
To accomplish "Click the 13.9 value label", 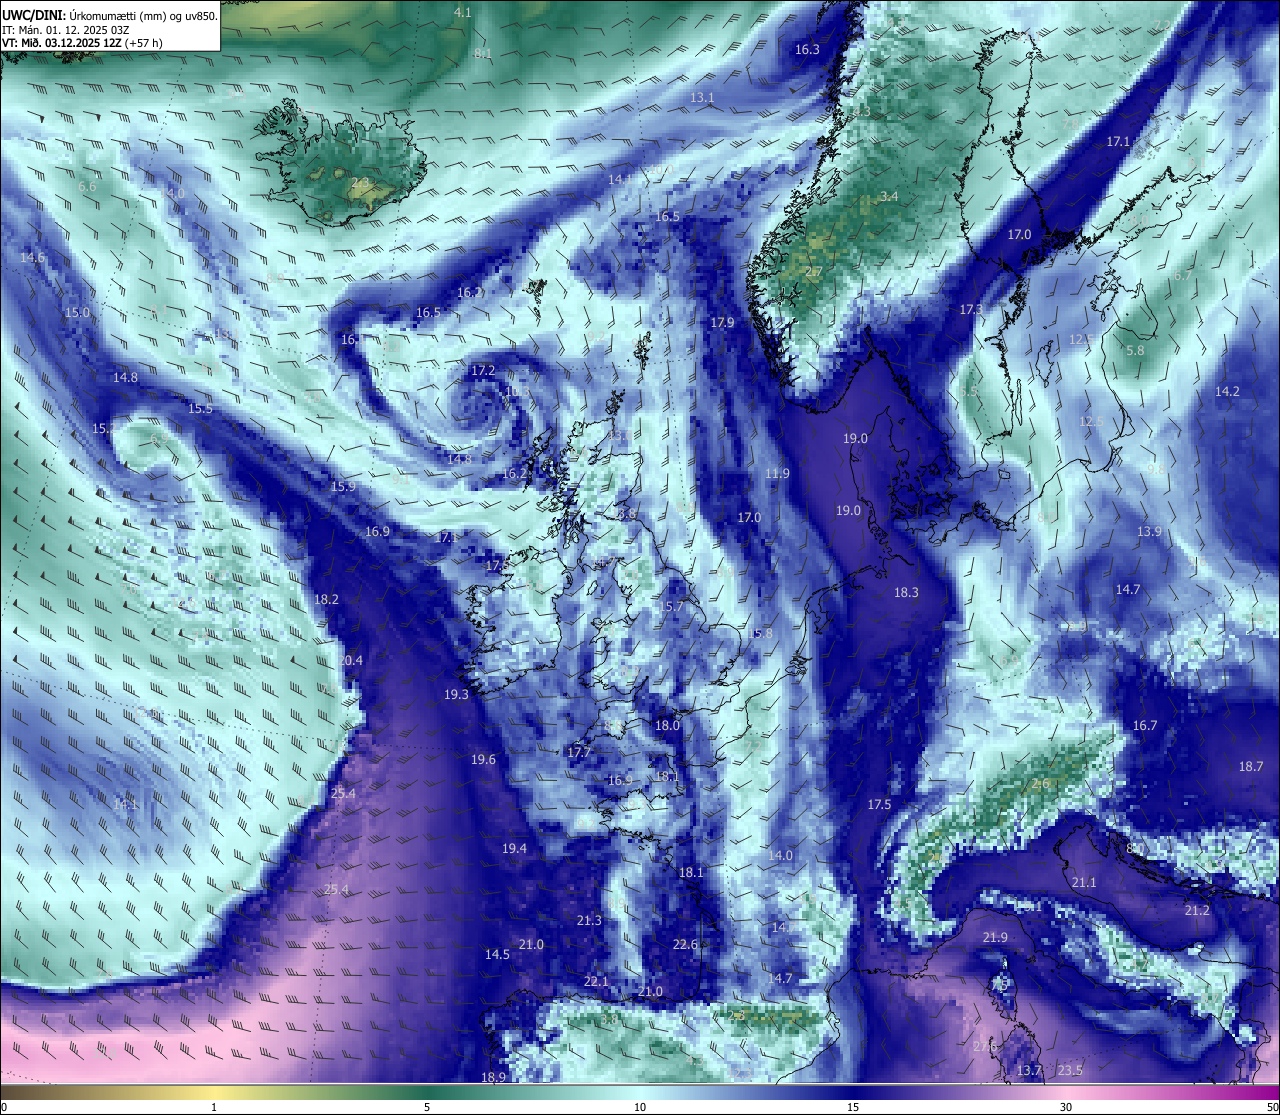I will [1149, 531].
